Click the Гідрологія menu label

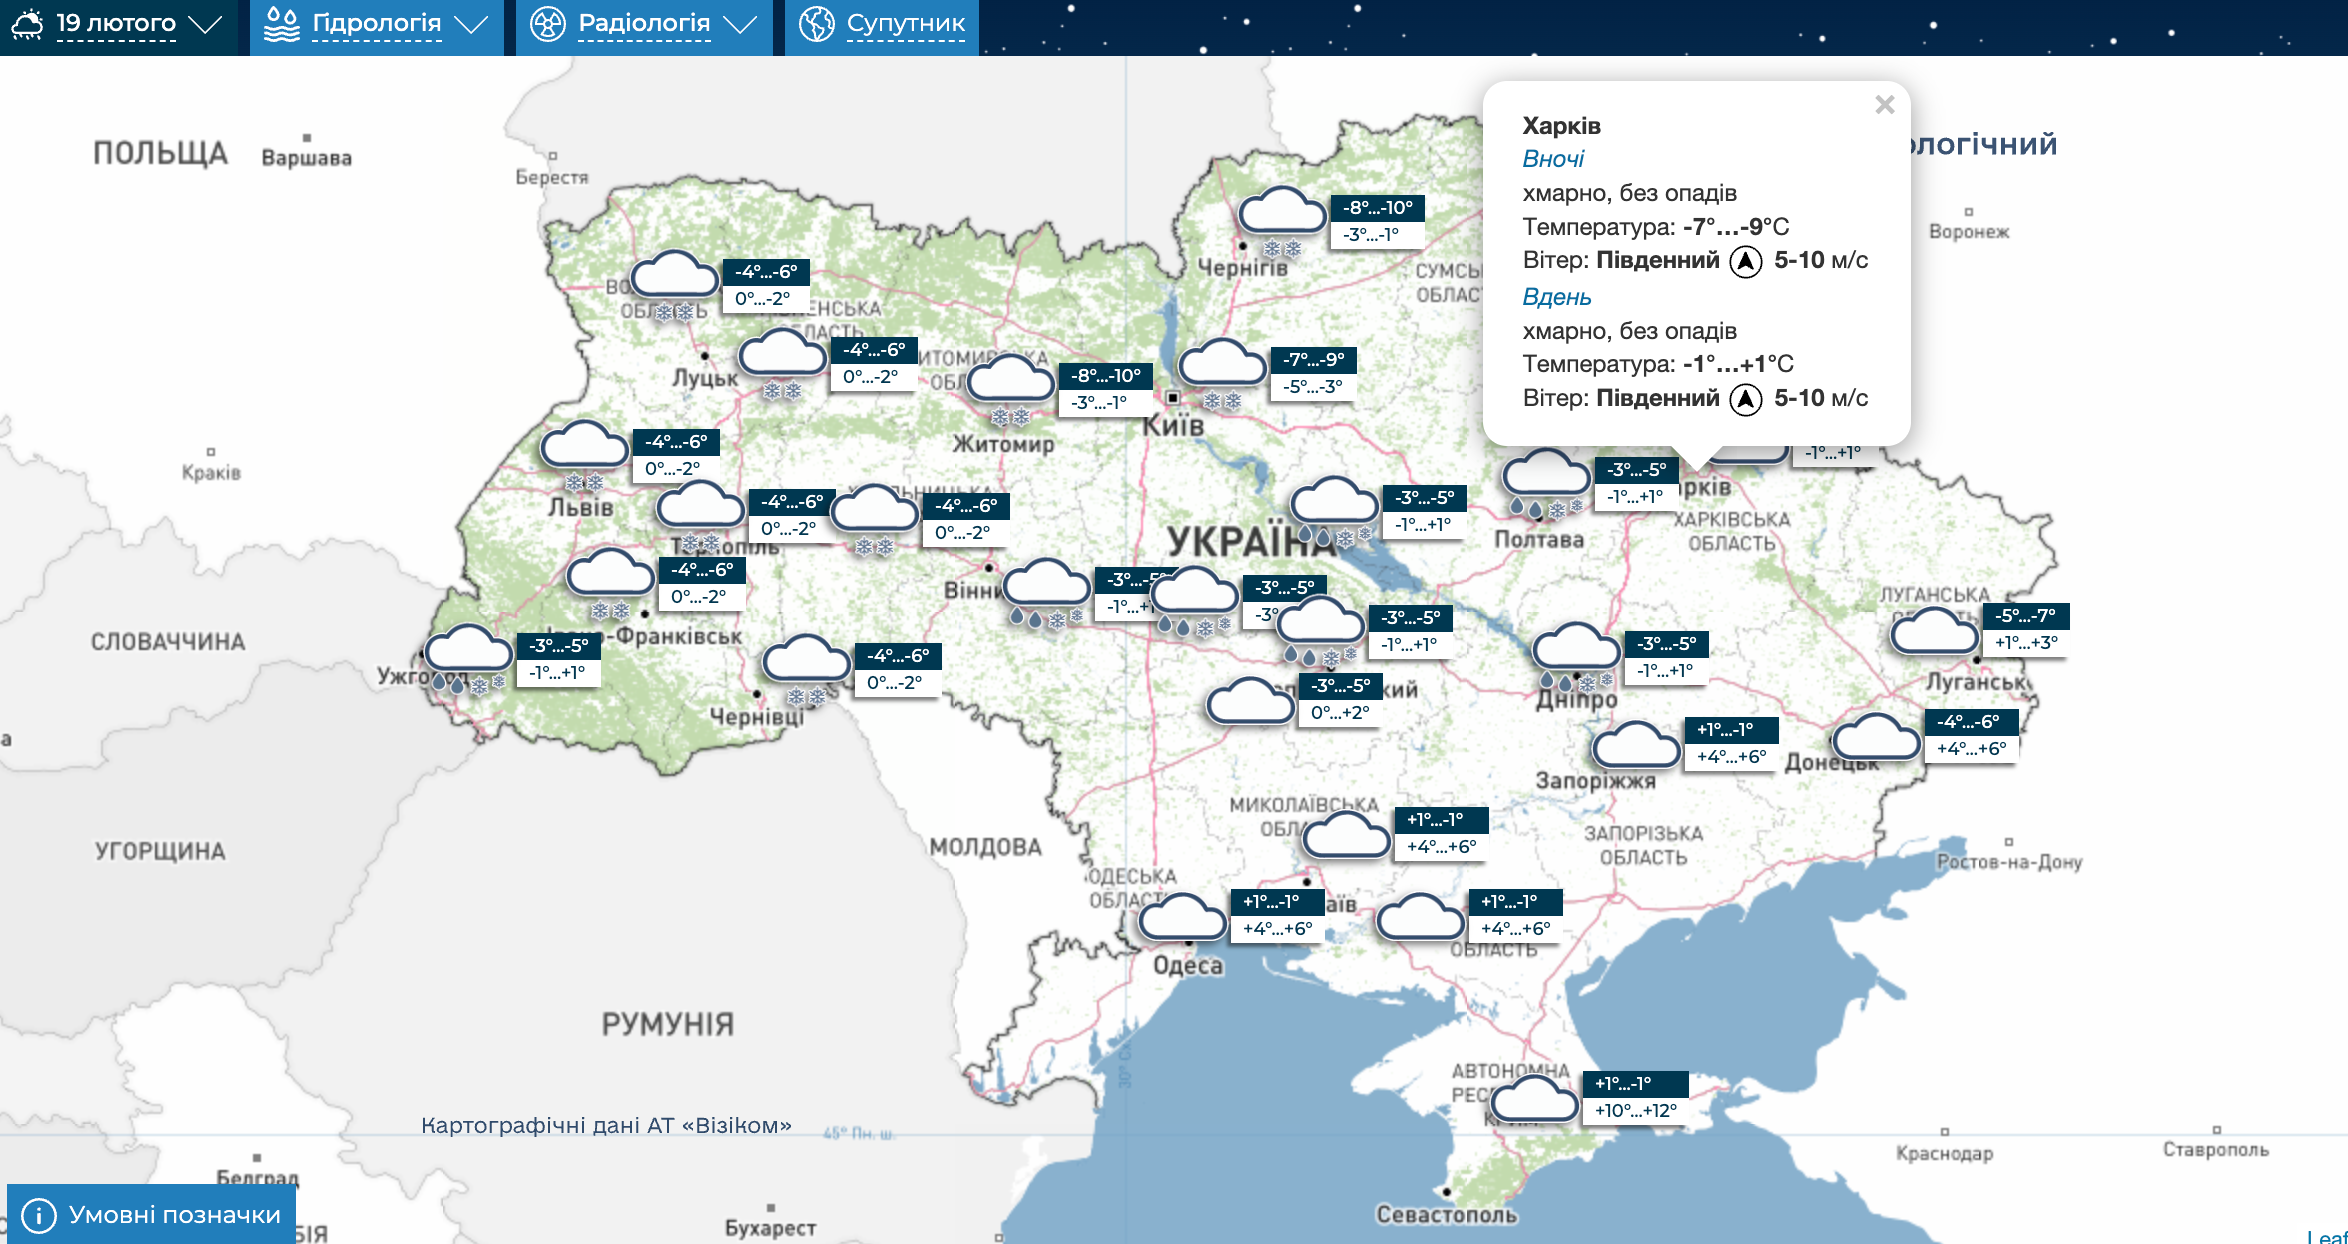tap(376, 24)
